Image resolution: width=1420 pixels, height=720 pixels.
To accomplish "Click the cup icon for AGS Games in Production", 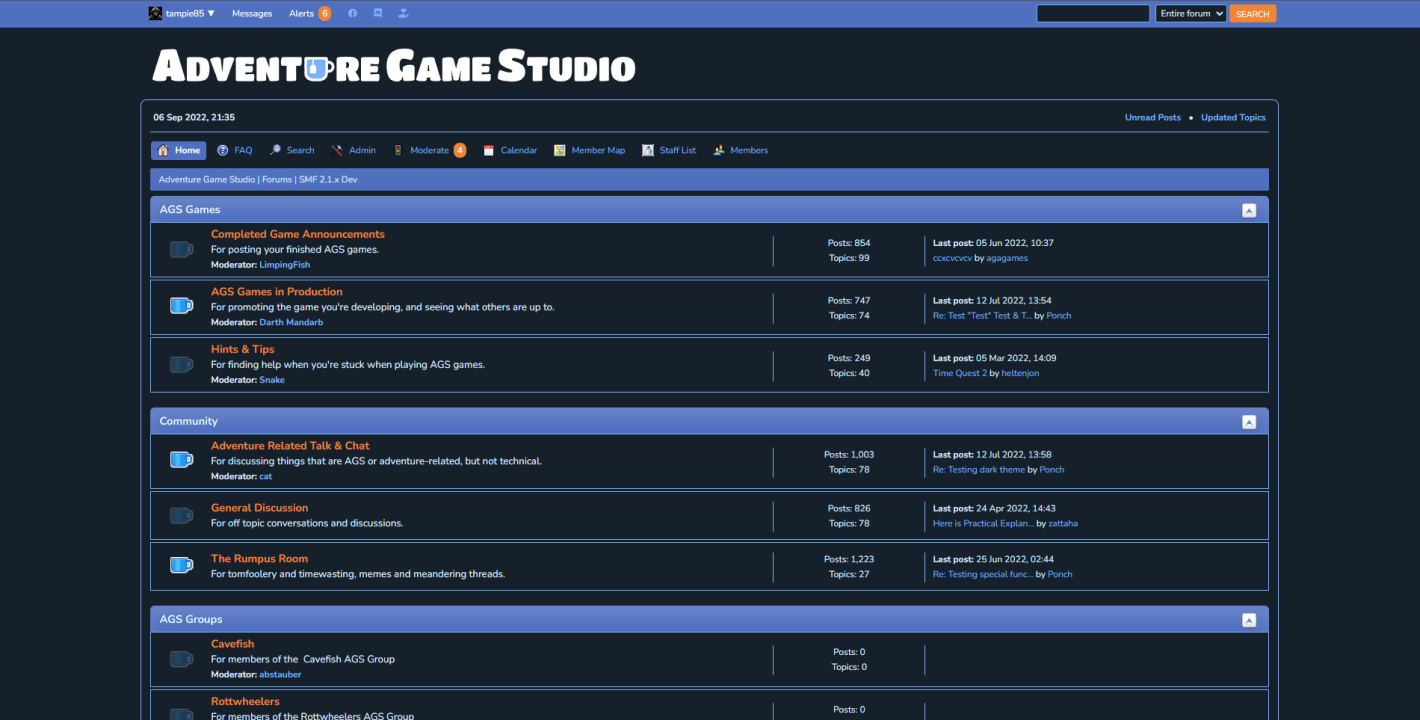I will click(181, 306).
